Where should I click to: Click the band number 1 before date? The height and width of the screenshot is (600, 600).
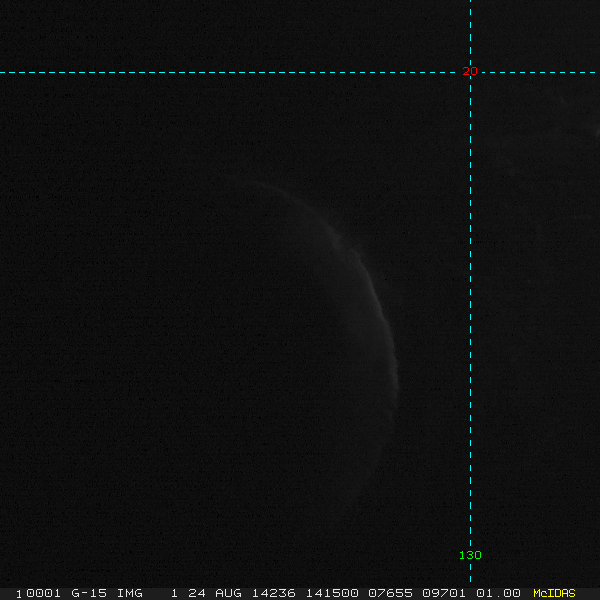[174, 593]
